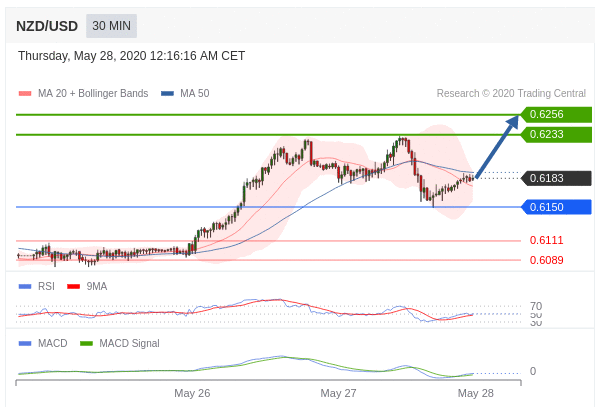The image size is (599, 413).
Task: Click the red 0.6089 support level label
Action: [546, 260]
